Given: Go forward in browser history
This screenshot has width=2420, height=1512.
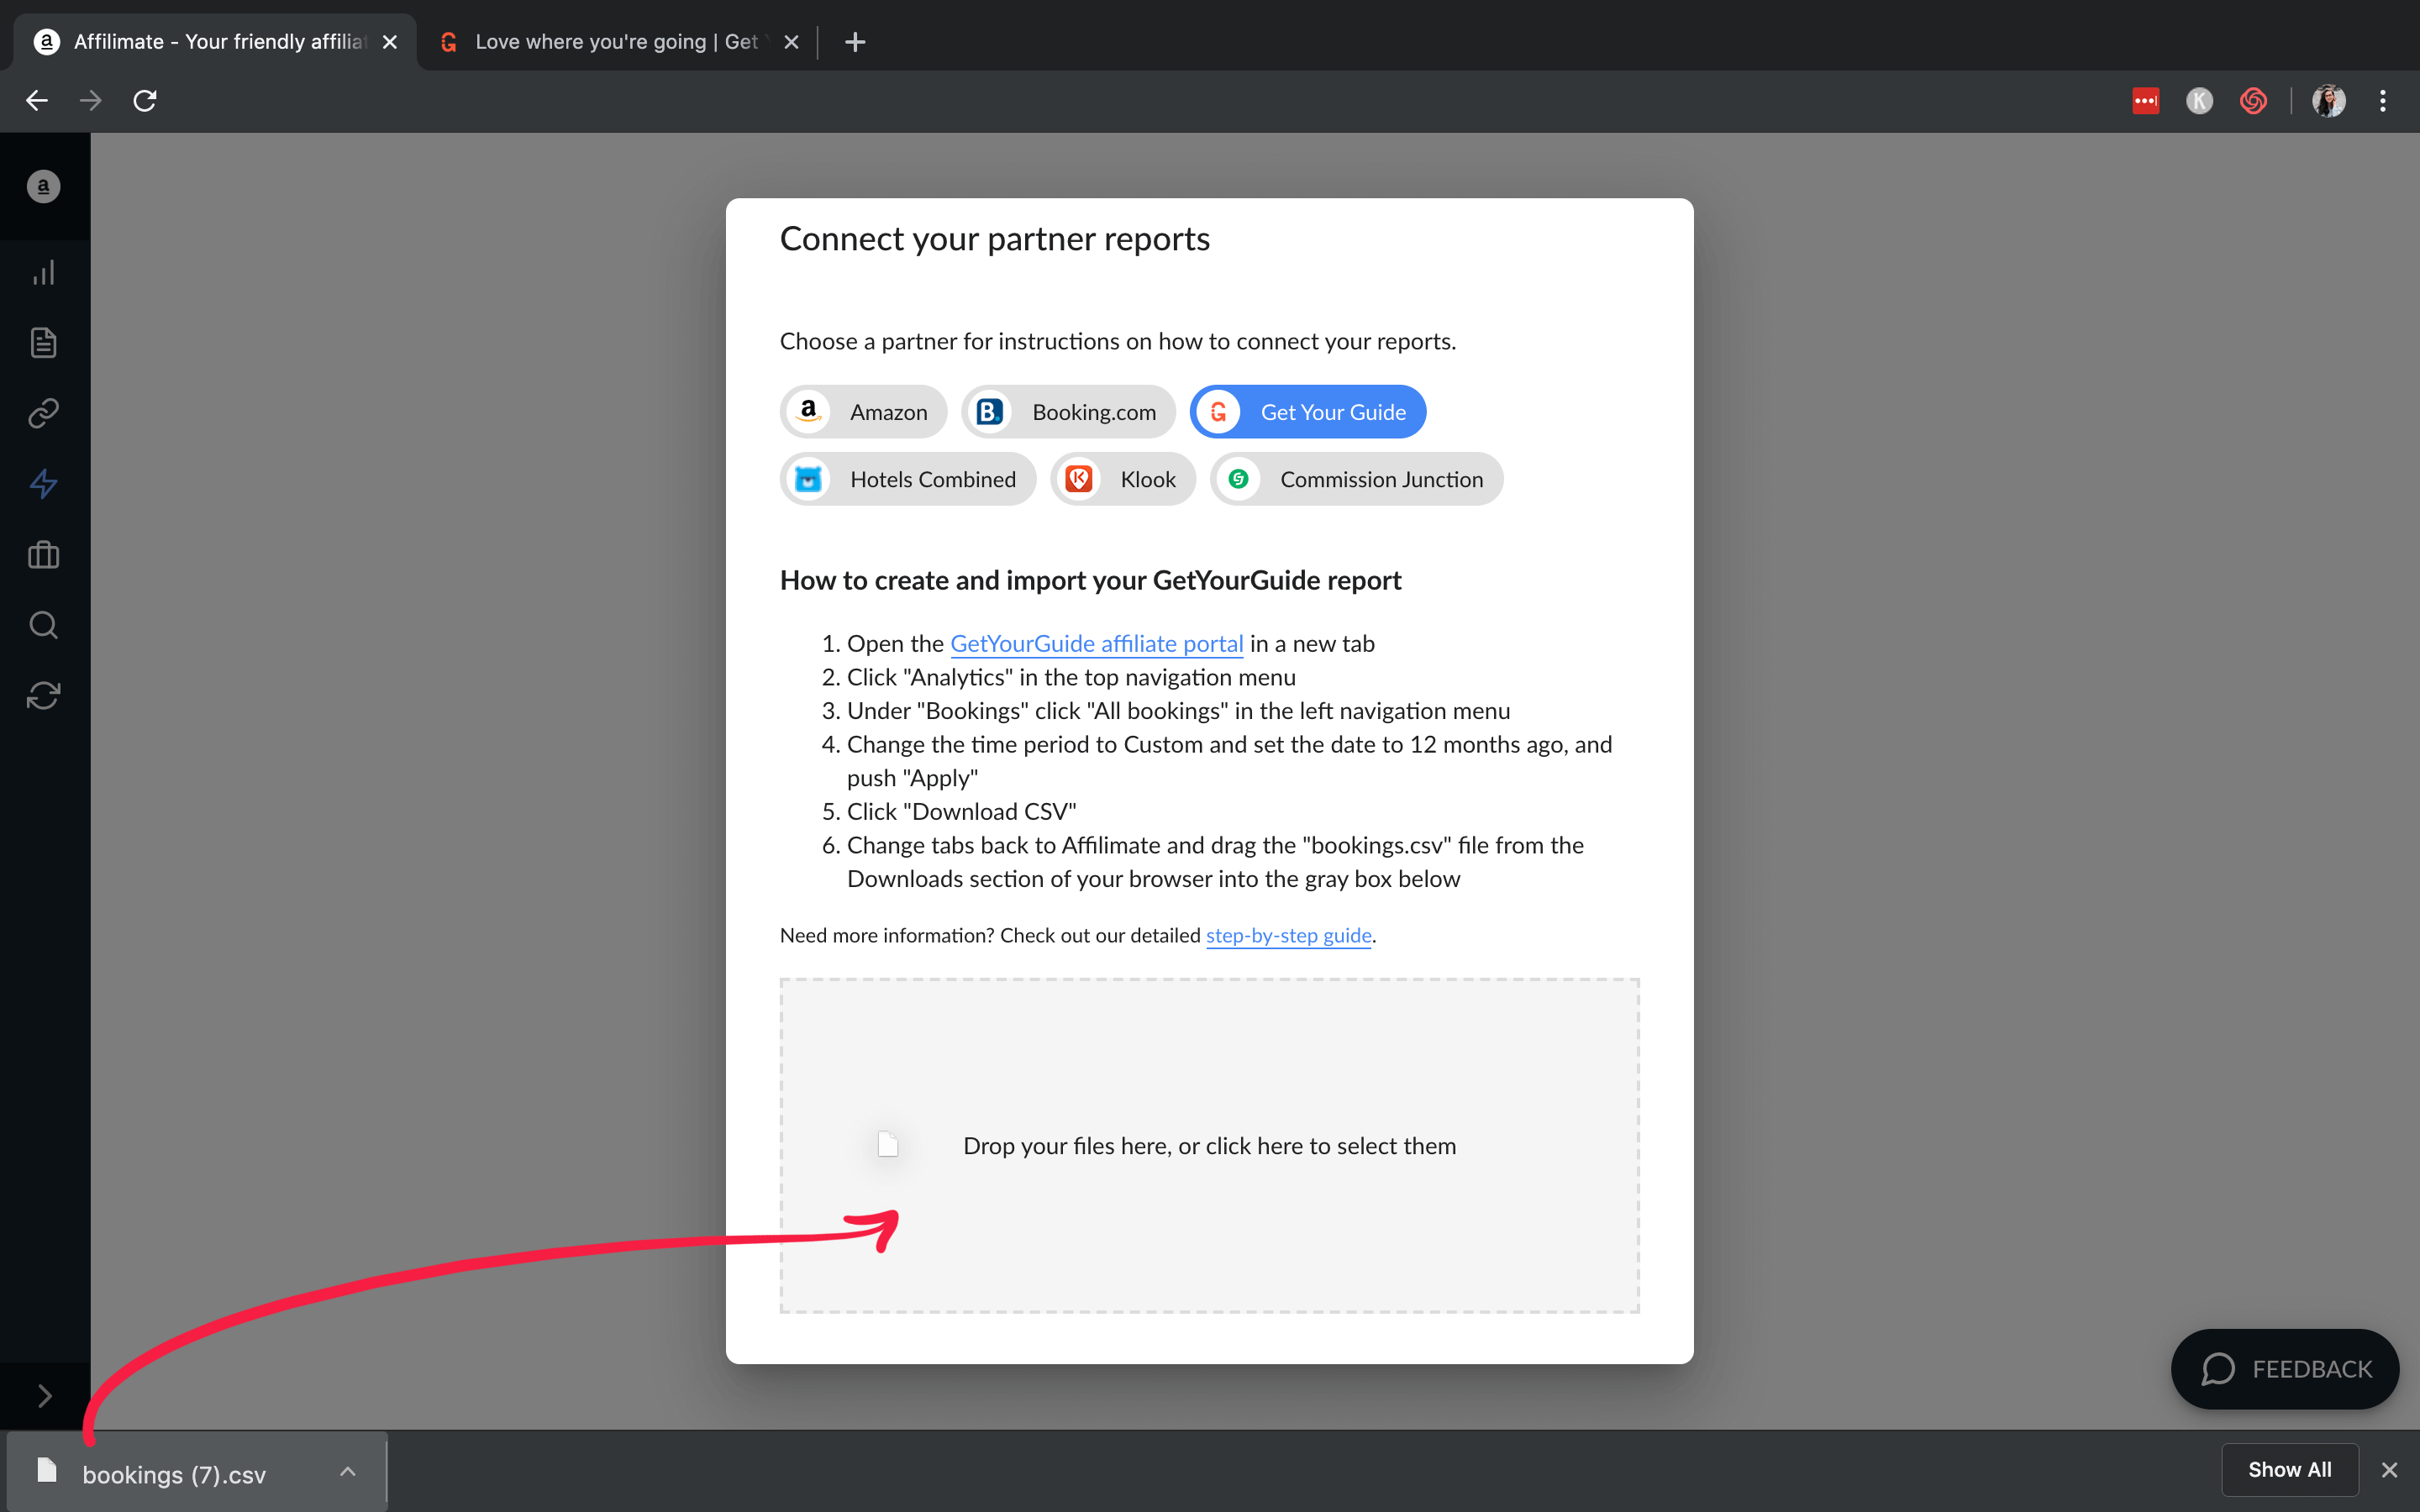Looking at the screenshot, I should point(91,100).
